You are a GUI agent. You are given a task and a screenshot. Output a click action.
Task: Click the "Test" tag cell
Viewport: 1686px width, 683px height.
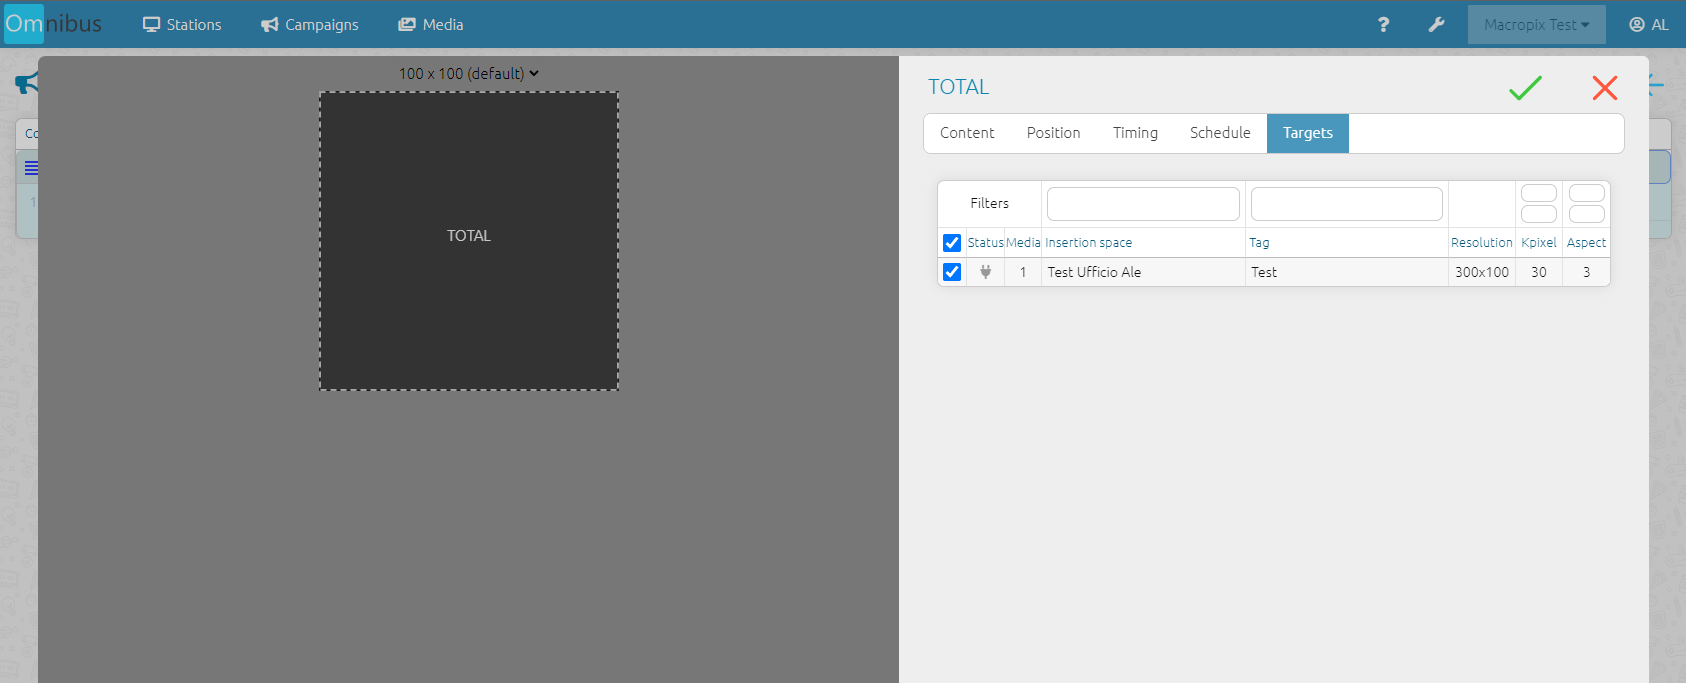1347,272
